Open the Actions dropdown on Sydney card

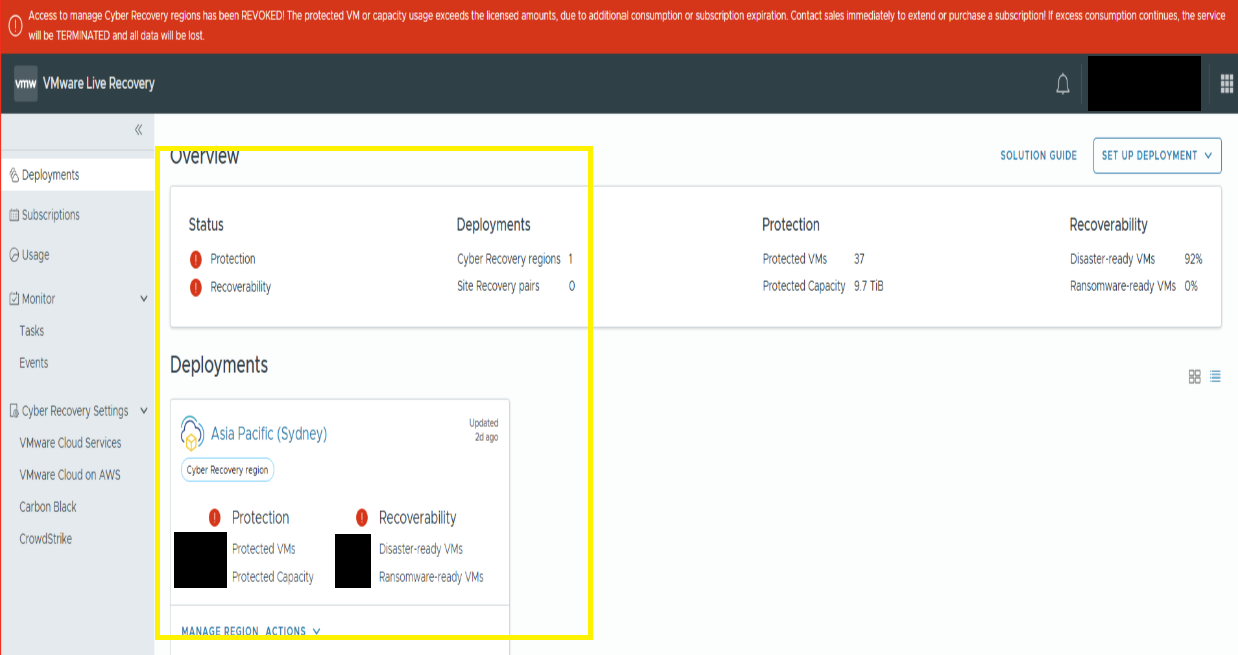(293, 631)
